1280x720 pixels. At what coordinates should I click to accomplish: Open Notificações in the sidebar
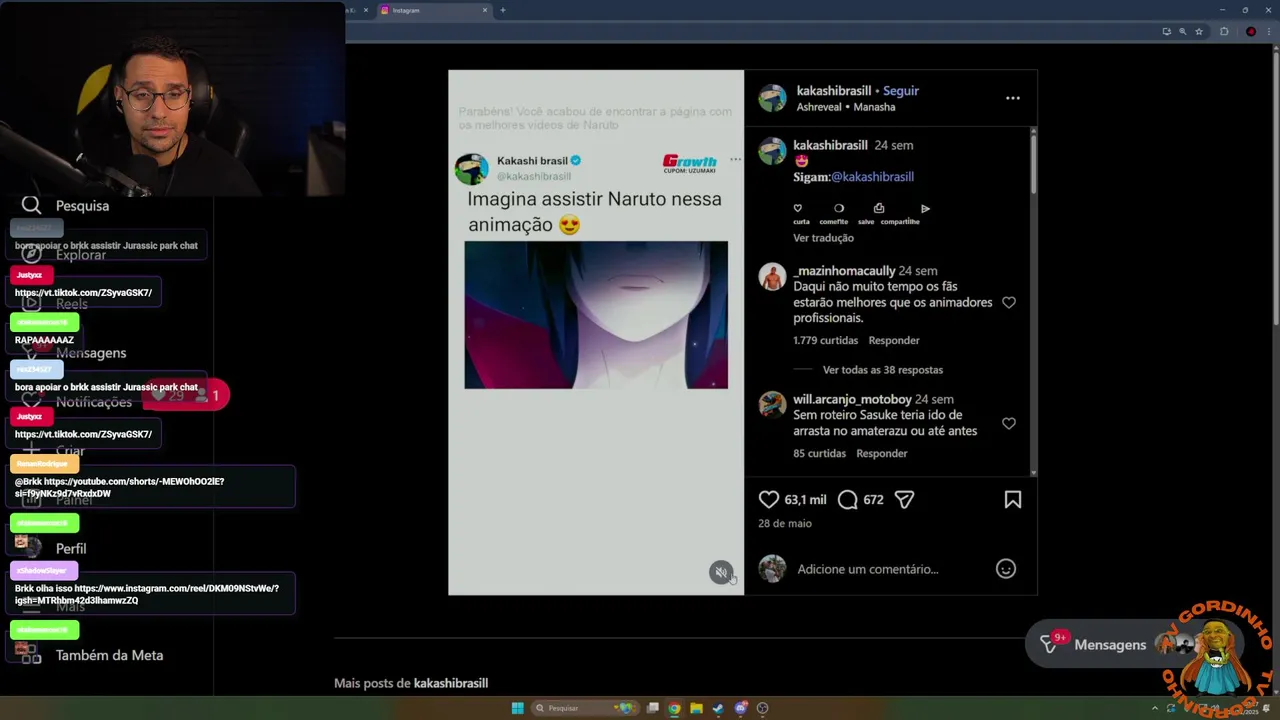(x=78, y=401)
